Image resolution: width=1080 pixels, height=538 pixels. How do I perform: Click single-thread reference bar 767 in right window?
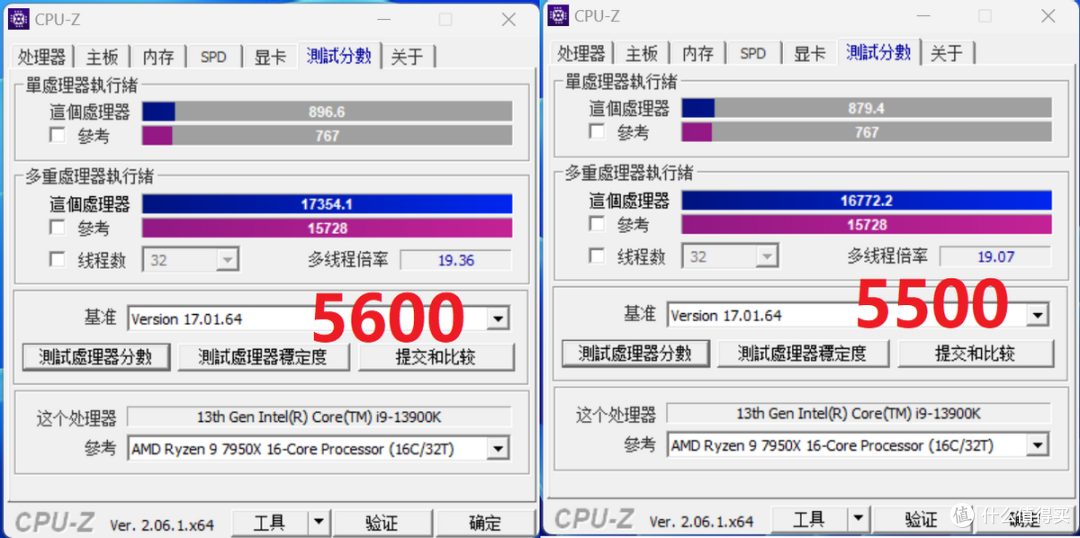866,132
